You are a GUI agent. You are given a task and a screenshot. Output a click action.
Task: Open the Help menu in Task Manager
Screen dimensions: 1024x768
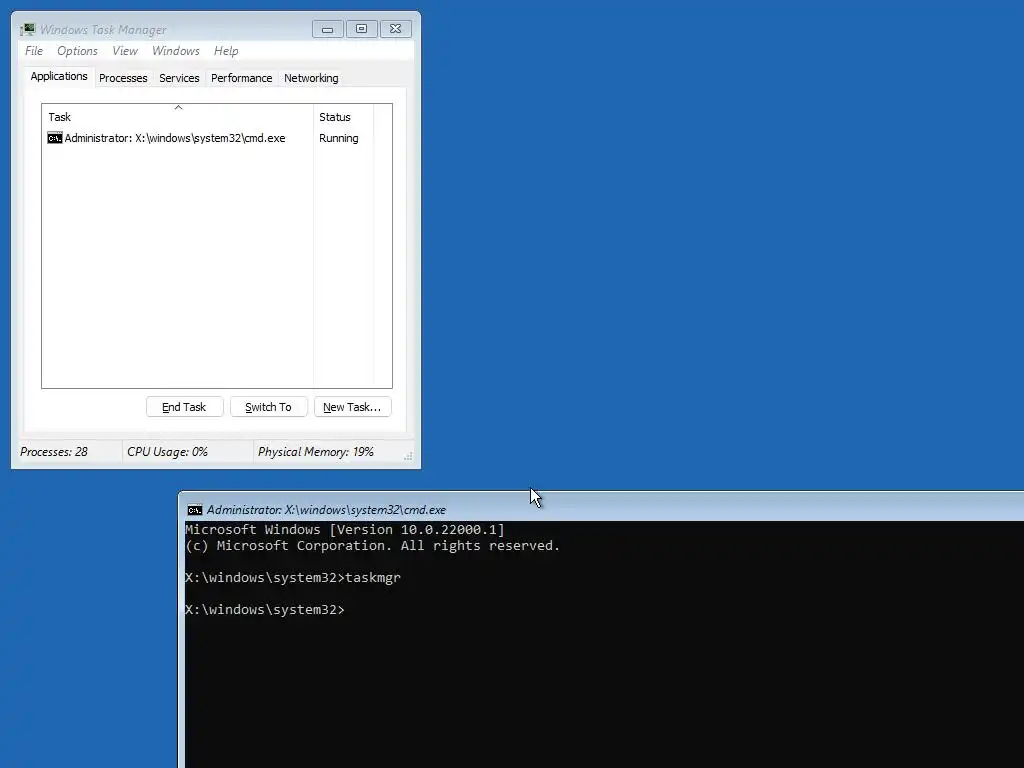pos(226,51)
